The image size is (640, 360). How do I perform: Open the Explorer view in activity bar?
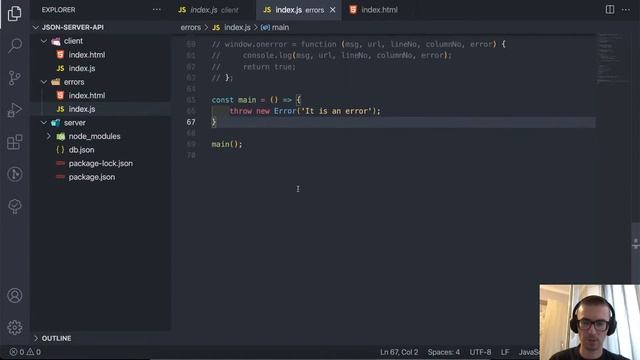point(15,13)
